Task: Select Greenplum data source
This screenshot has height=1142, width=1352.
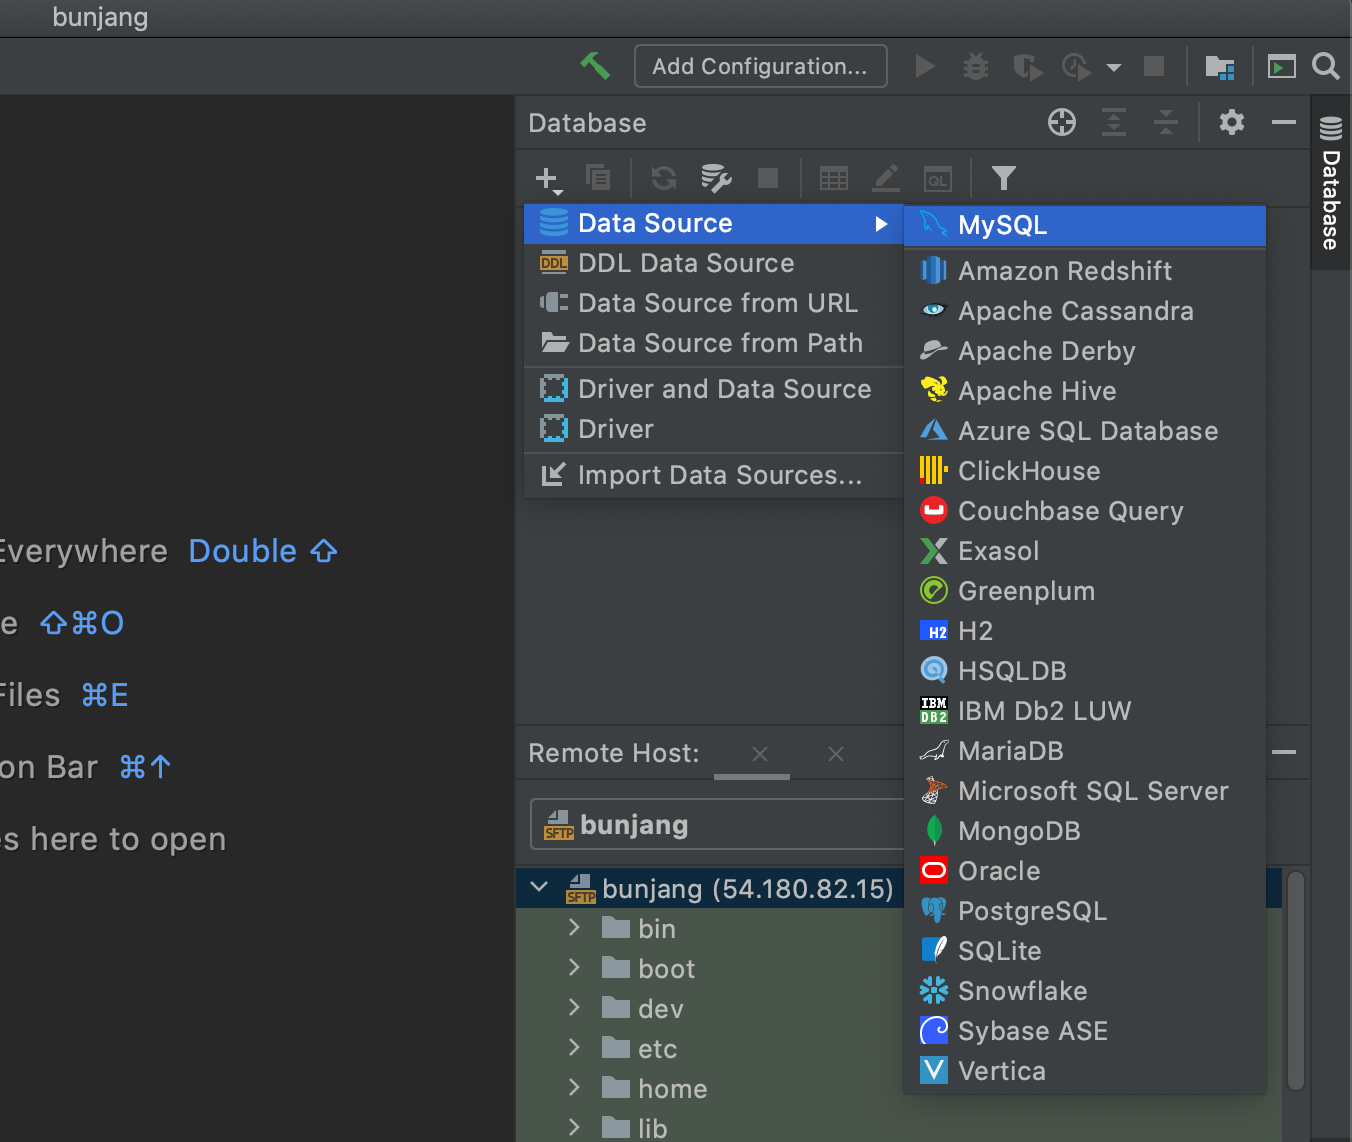Action: (x=1085, y=591)
